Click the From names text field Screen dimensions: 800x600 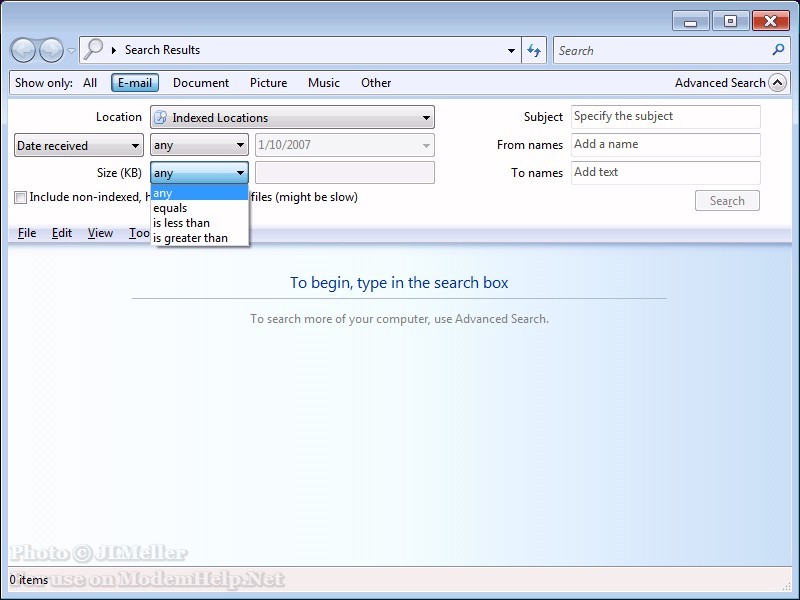(665, 145)
